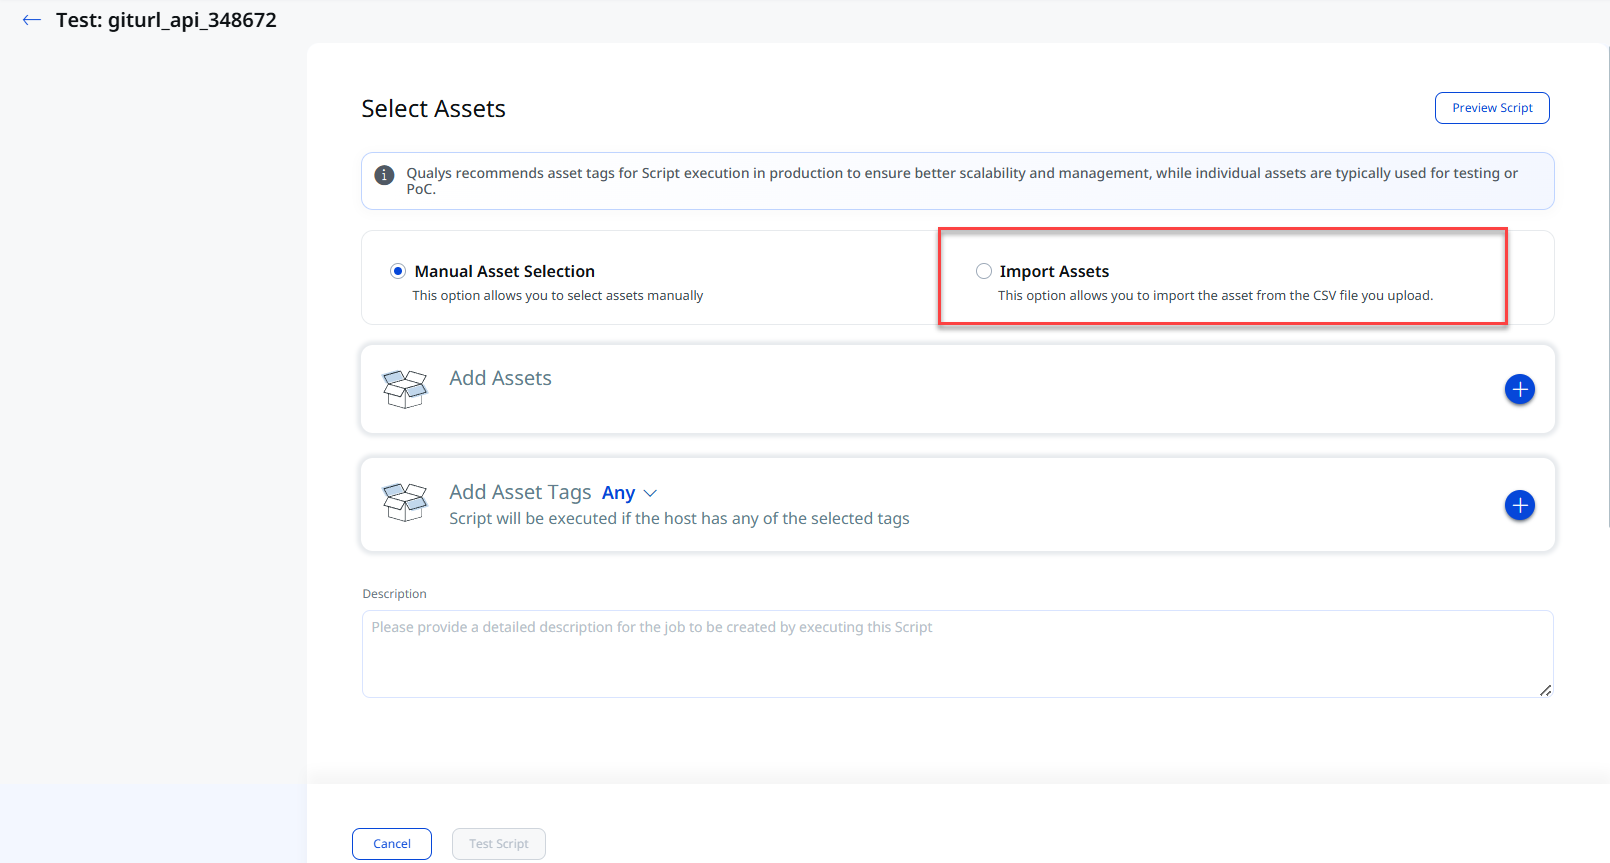Click the box icon beside Add Asset Tags
The image size is (1610, 863).
[x=405, y=502]
